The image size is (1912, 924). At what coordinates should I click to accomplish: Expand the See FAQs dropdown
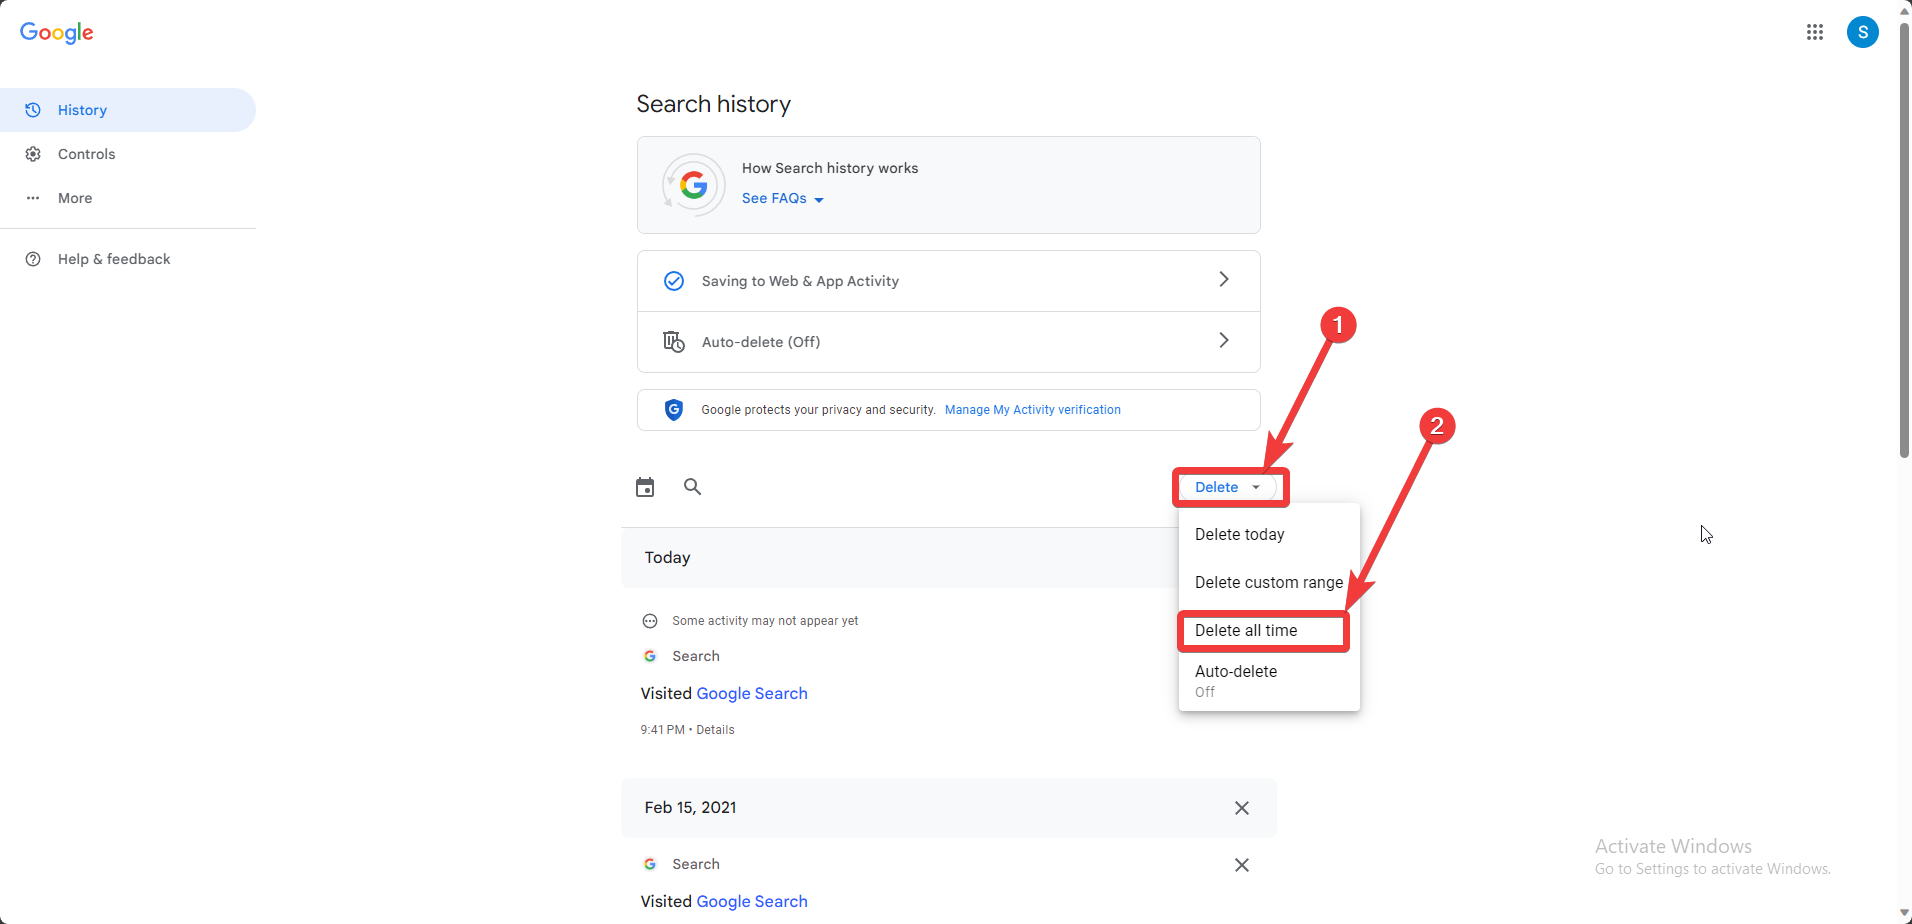click(783, 199)
